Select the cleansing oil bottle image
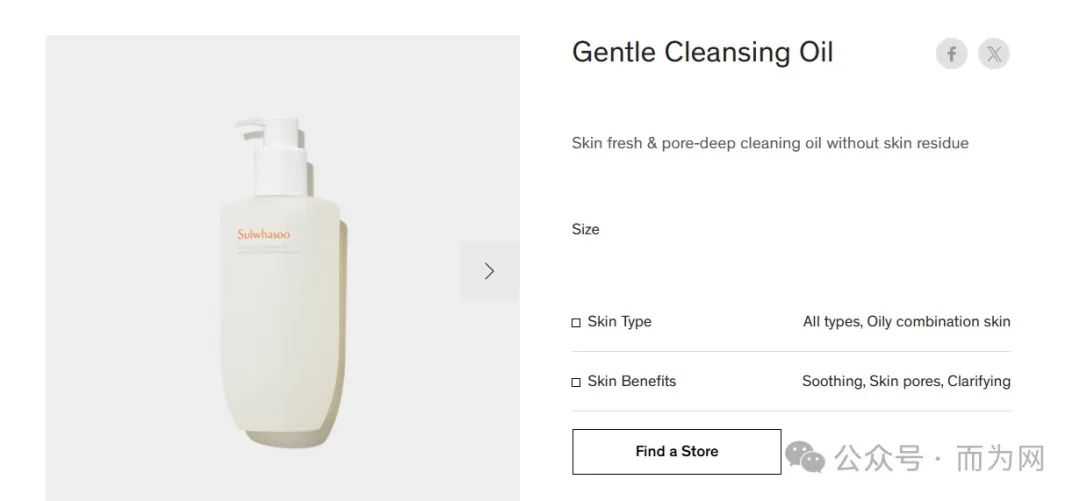Viewport: 1080px width, 501px height. [x=282, y=284]
